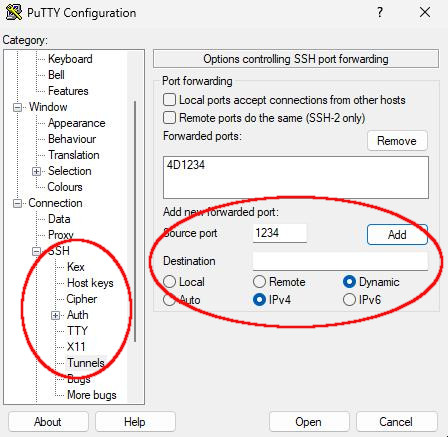Open the Tunnels category
Image resolution: width=448 pixels, height=437 pixels.
pyautogui.click(x=86, y=363)
